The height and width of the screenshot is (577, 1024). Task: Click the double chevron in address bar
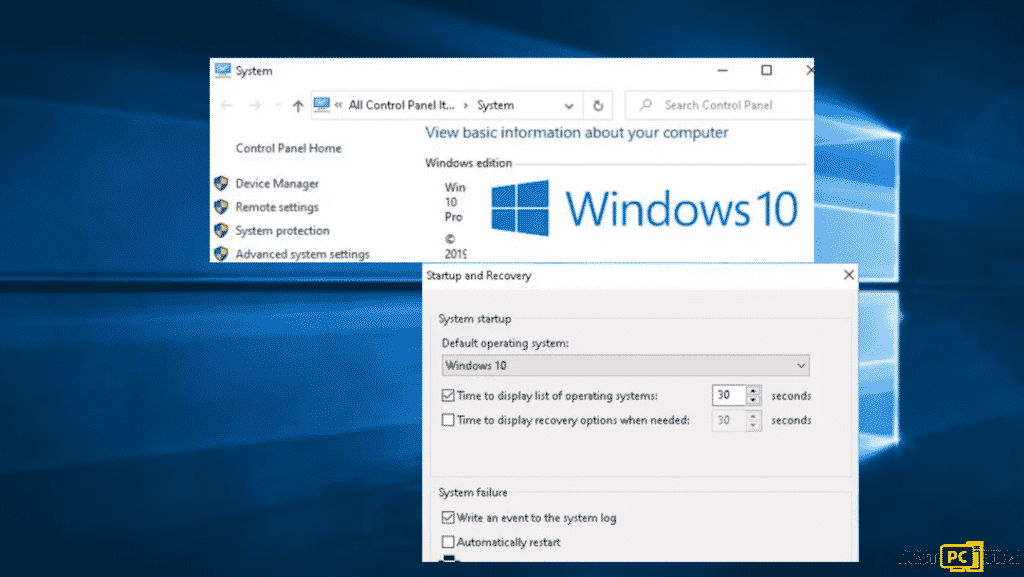coord(338,104)
